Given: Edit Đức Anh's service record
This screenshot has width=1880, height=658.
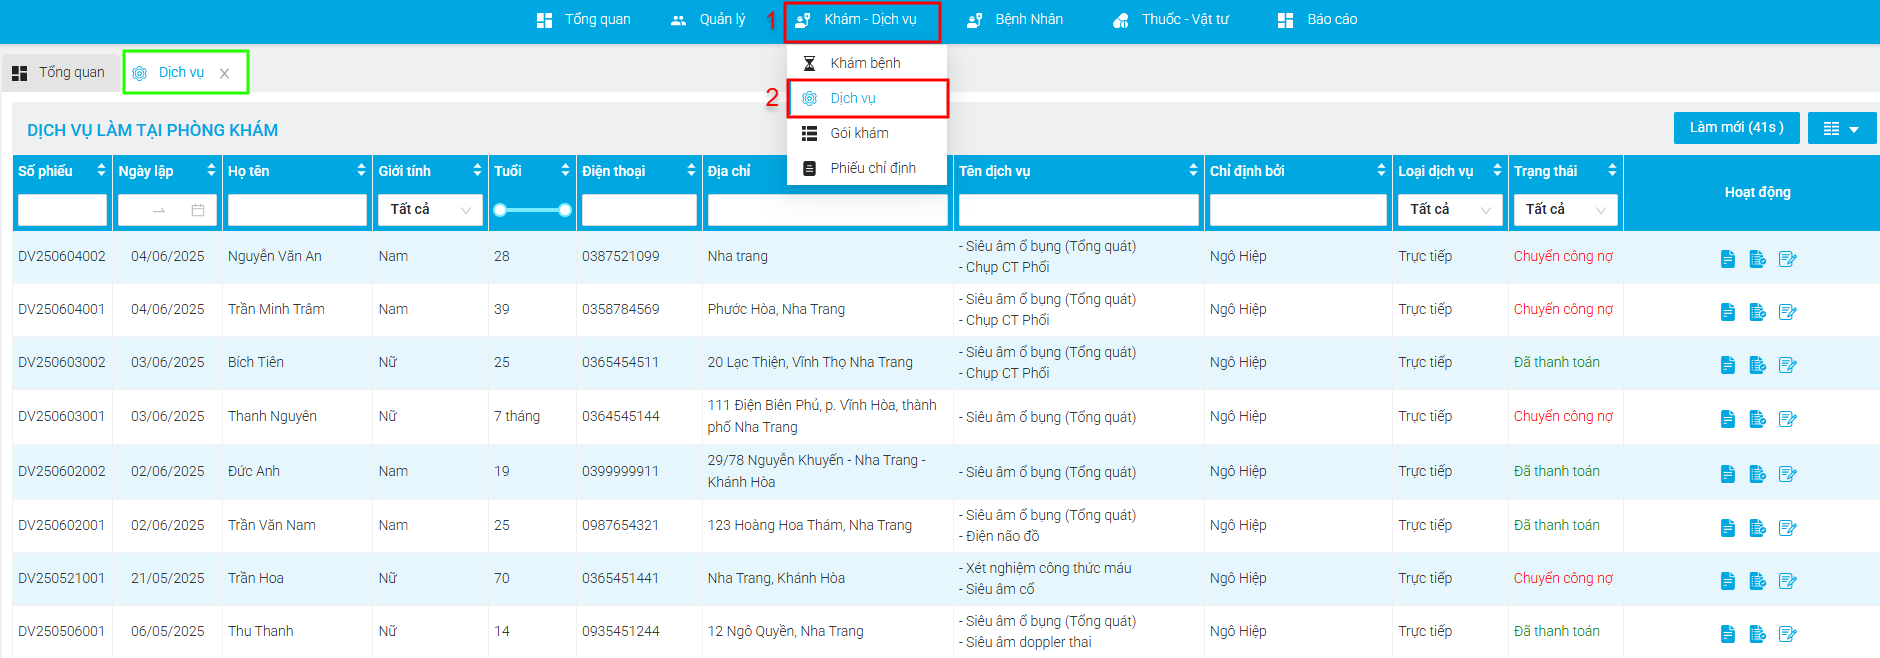Looking at the screenshot, I should [1788, 474].
